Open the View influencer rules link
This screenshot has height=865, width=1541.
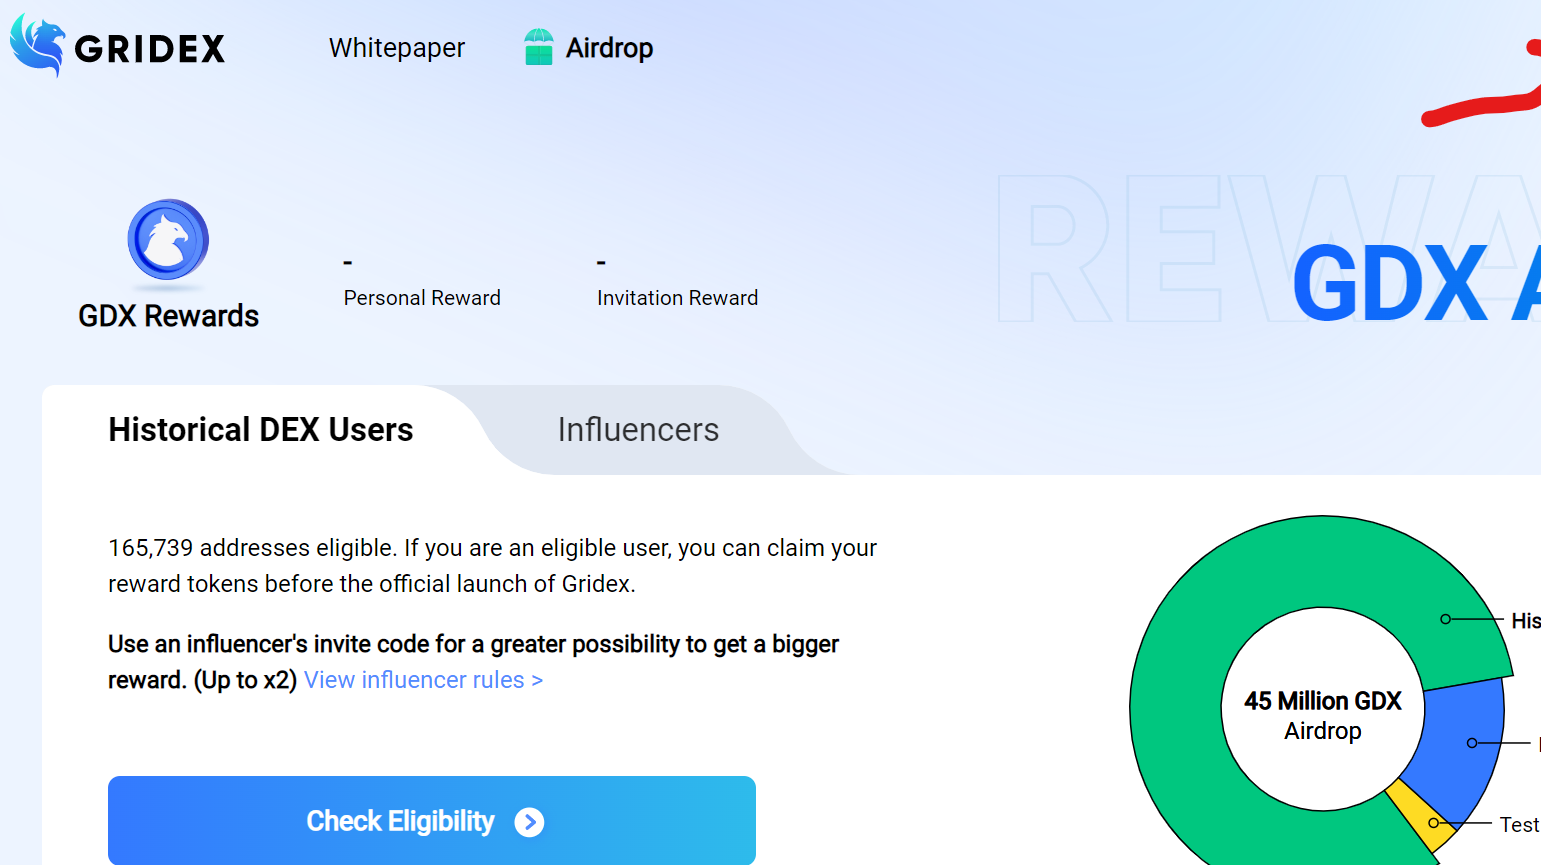423,680
